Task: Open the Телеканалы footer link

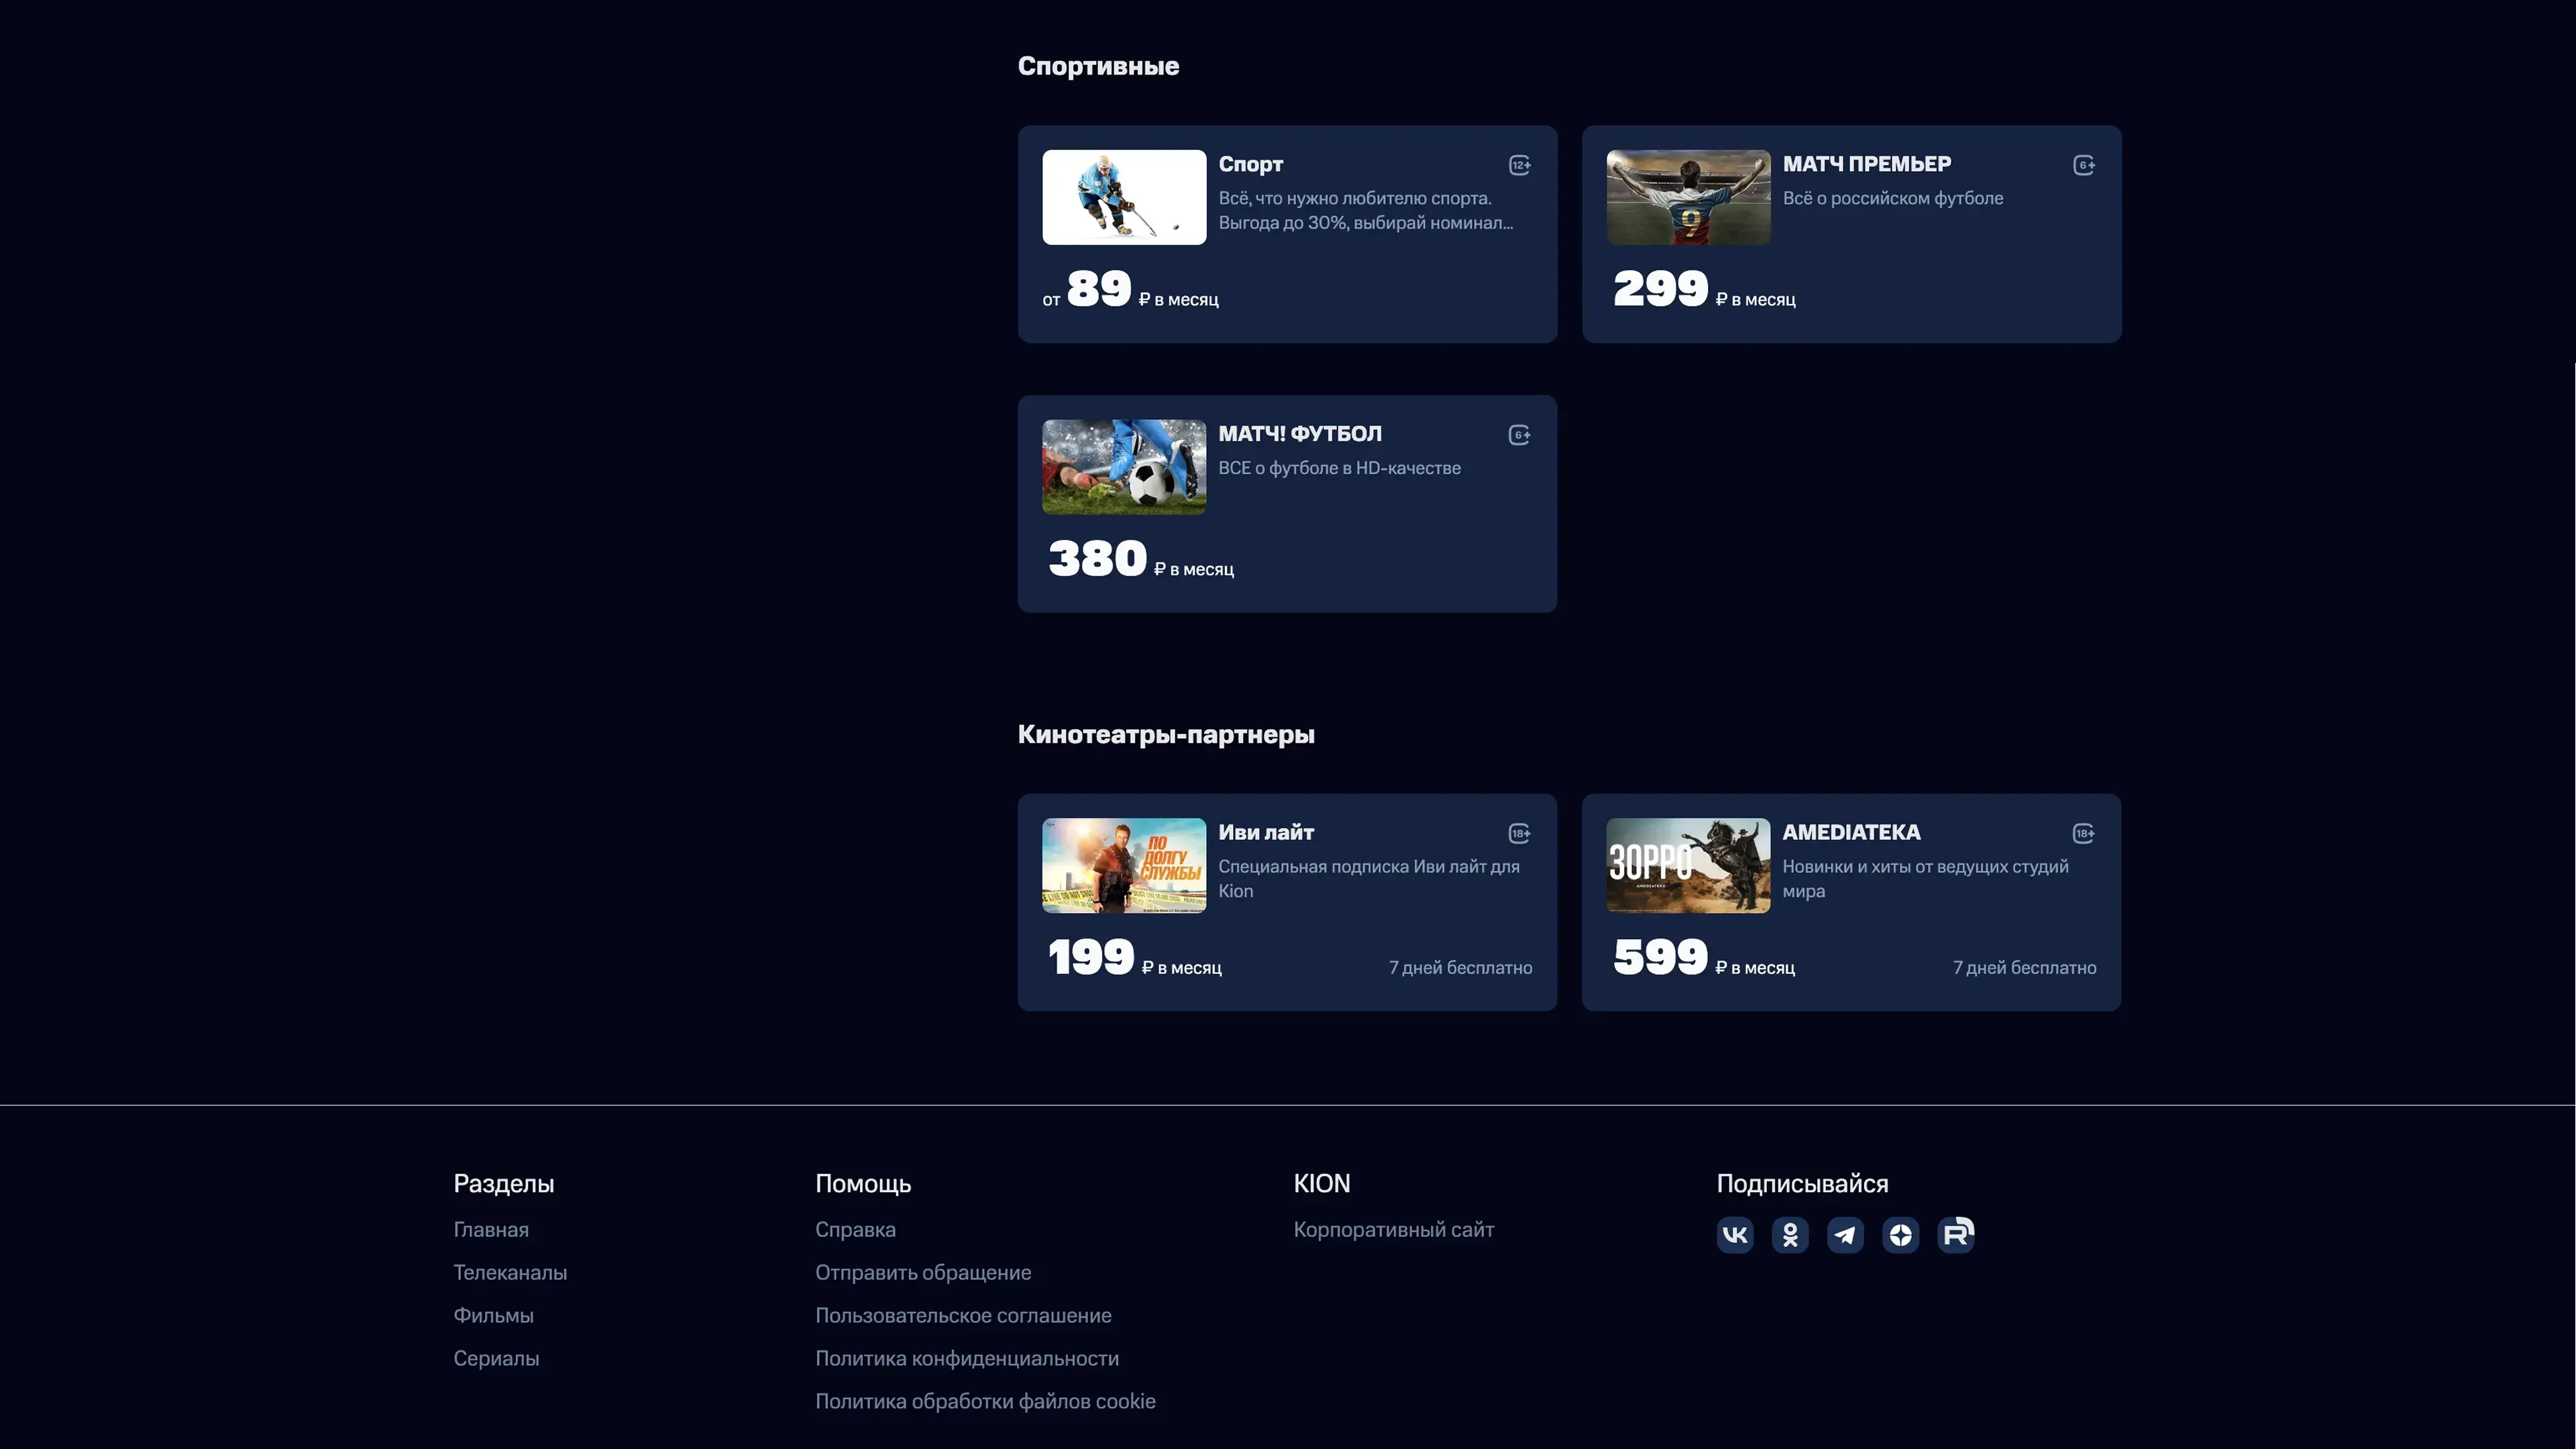Action: 510,1273
